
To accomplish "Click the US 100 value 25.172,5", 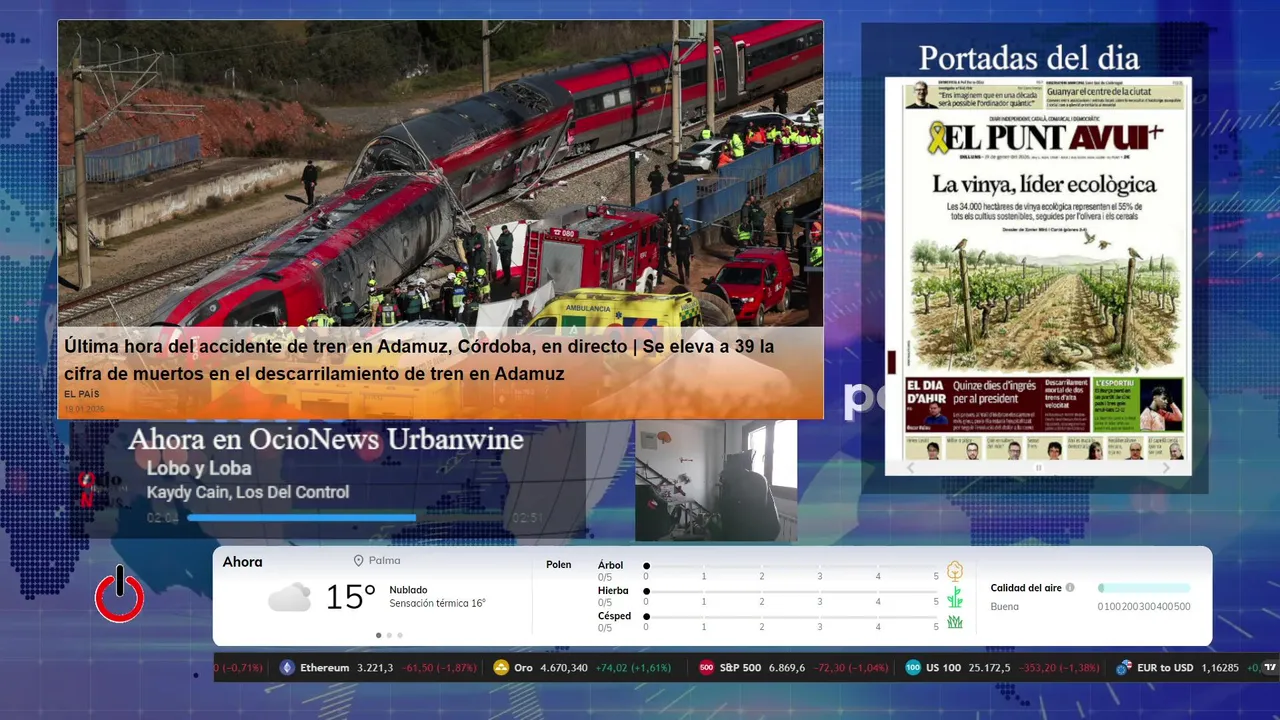I will tap(989, 668).
